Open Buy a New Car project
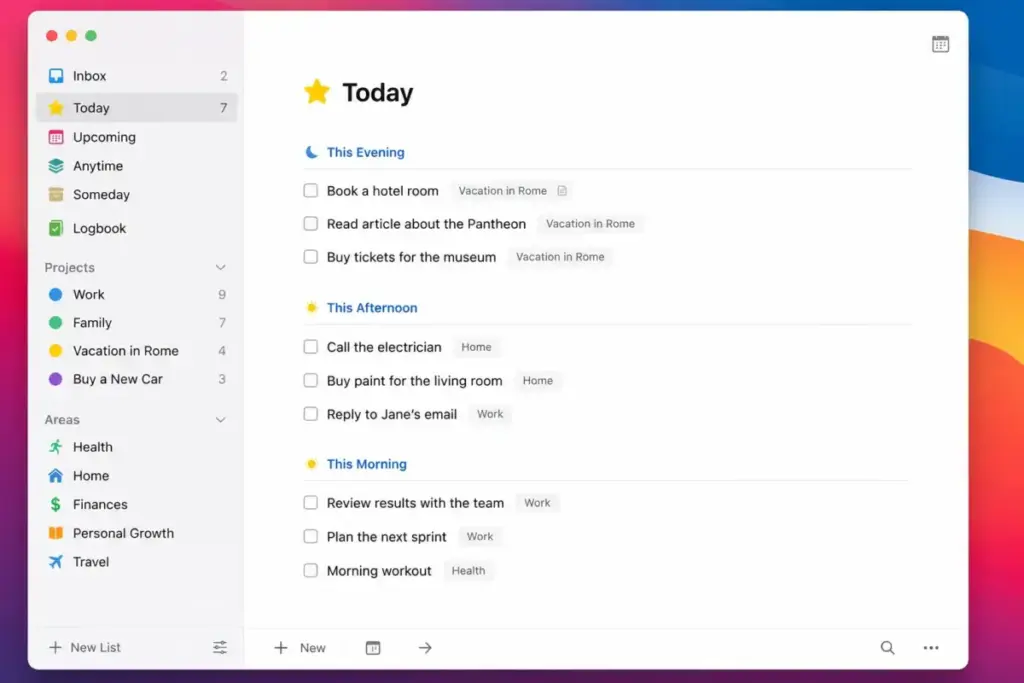Screen dimensions: 1024x683 tap(136, 379)
